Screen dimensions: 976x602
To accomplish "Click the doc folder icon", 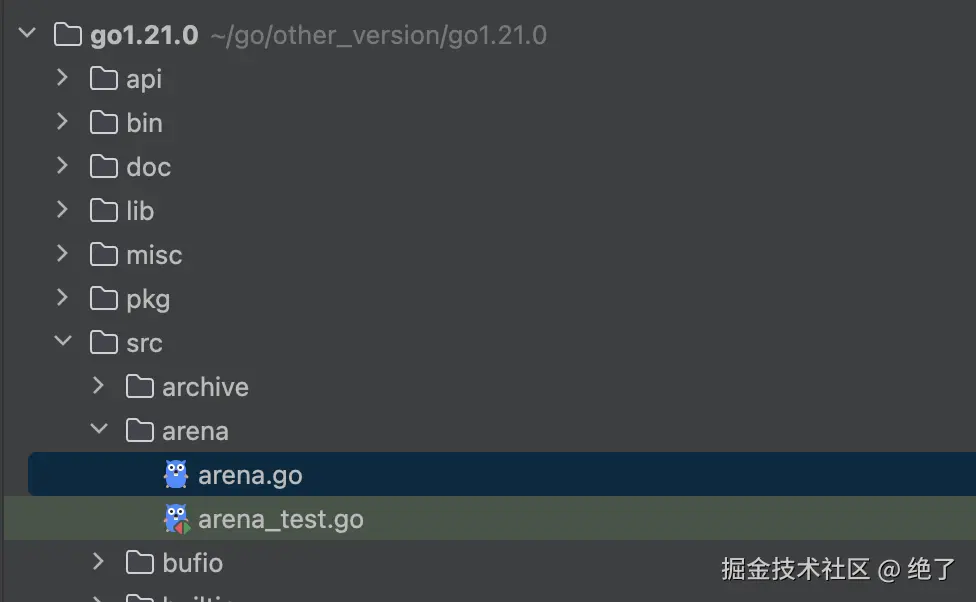I will 104,167.
